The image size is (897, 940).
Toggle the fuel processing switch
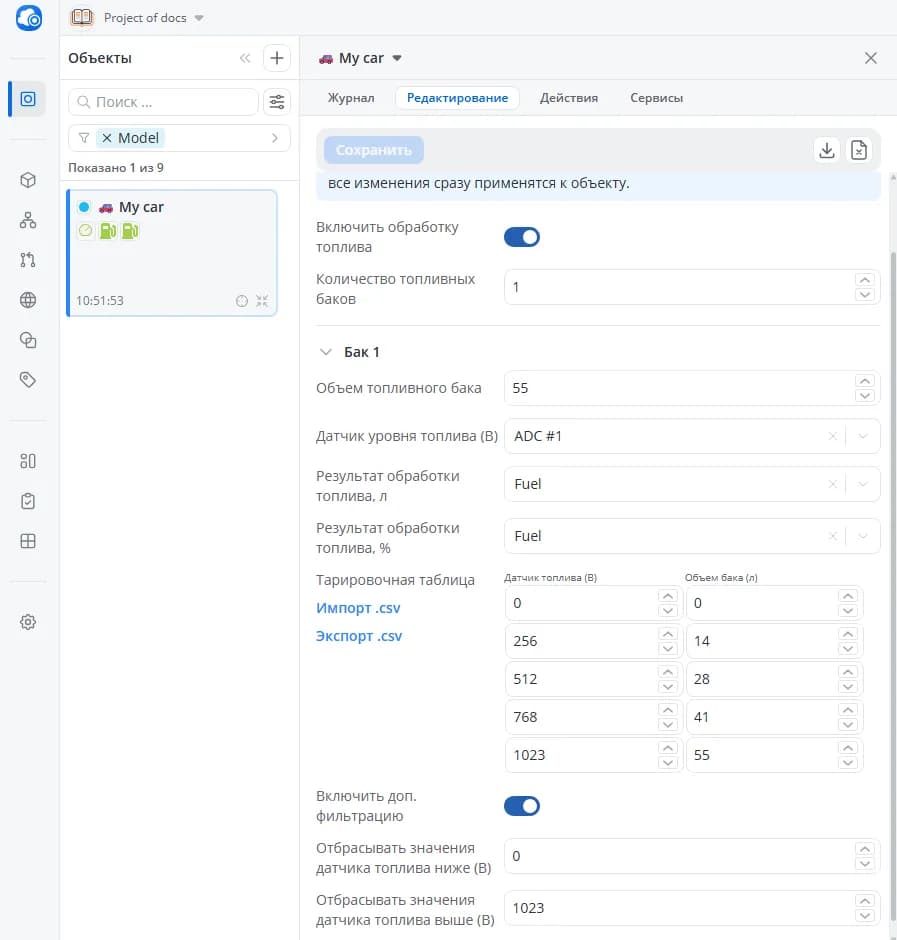(522, 237)
